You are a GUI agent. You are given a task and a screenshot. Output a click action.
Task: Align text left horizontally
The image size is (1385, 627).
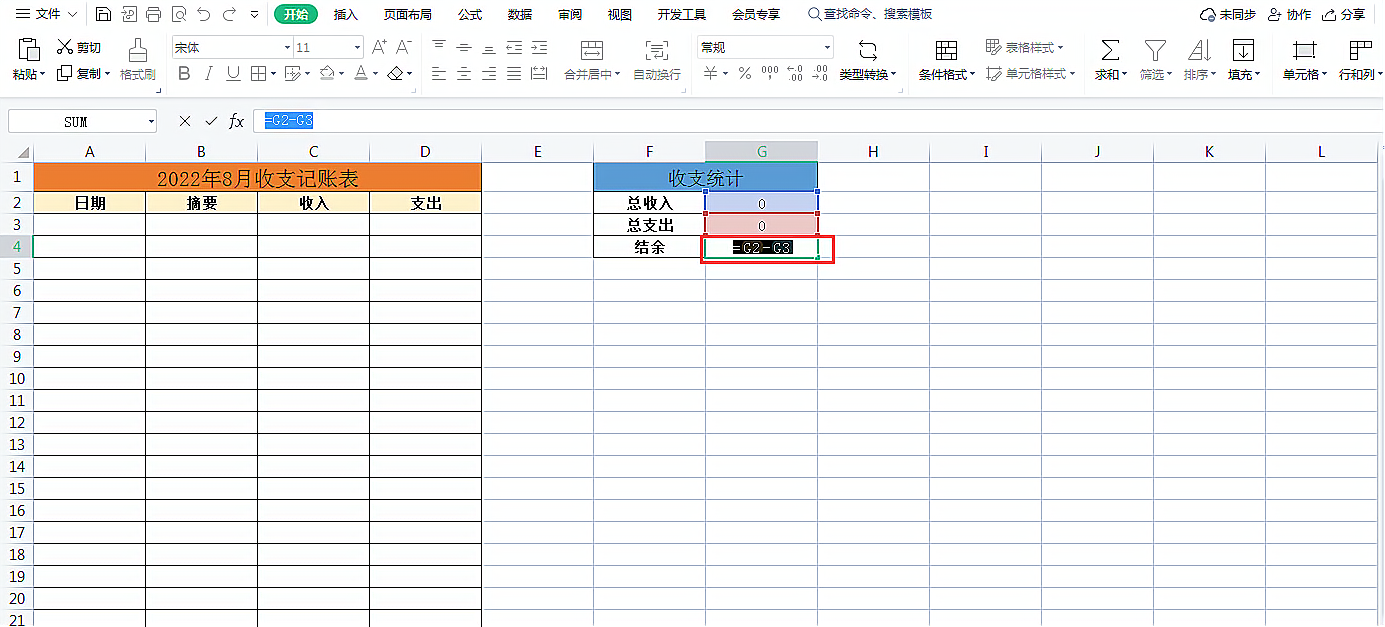click(x=439, y=73)
